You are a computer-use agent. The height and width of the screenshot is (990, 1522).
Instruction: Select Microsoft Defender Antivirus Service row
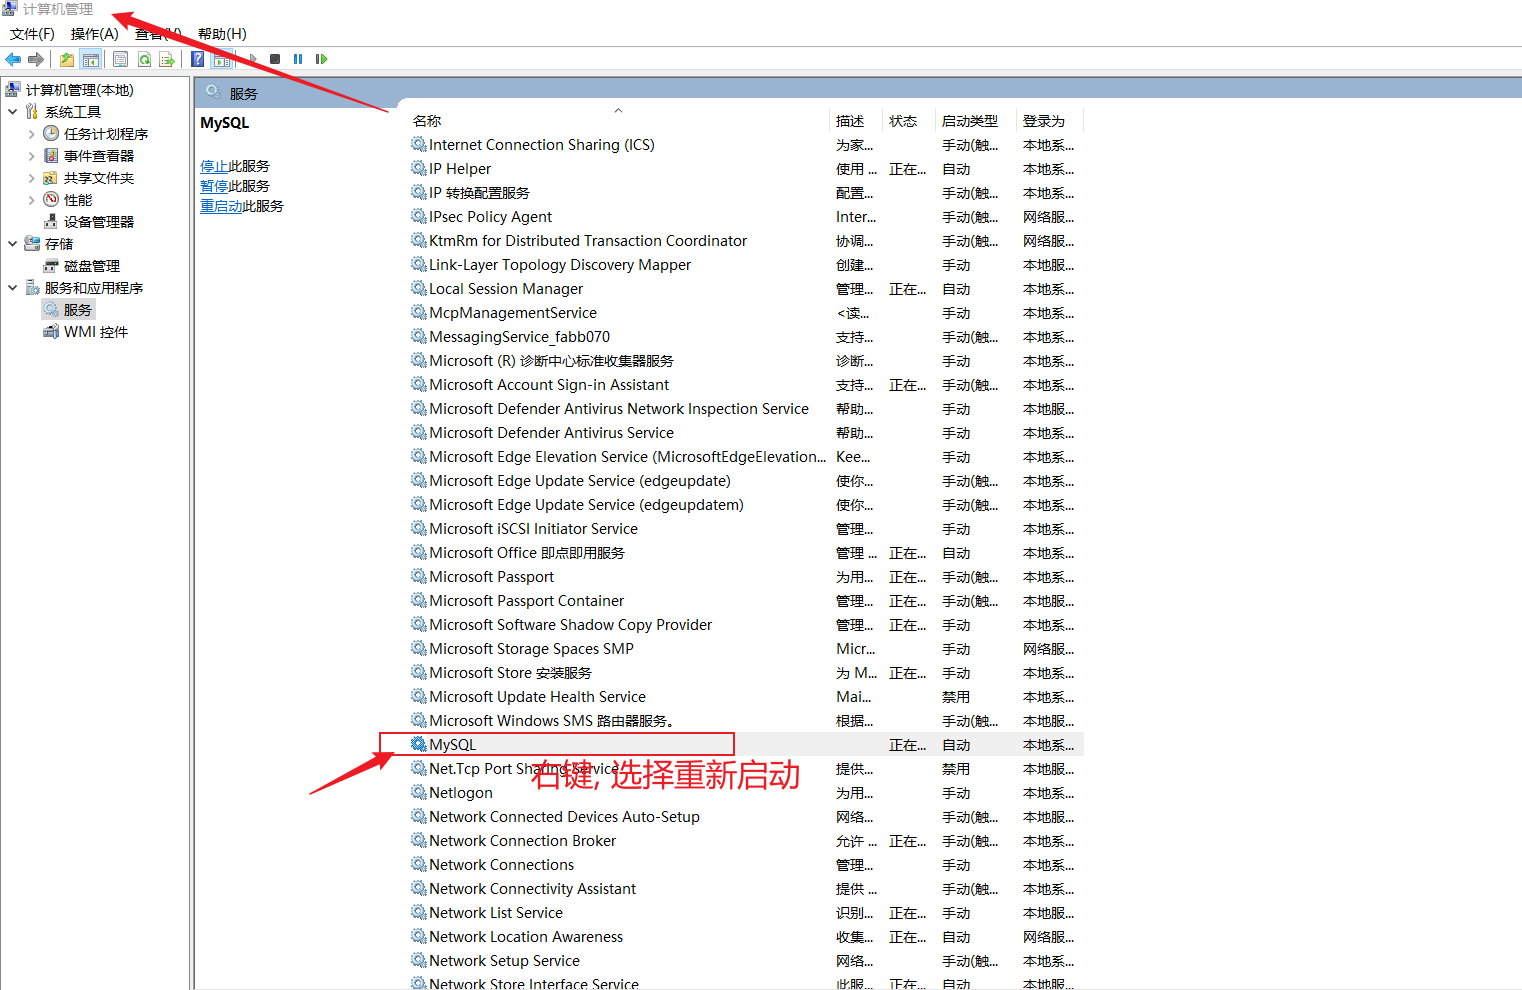(746, 433)
